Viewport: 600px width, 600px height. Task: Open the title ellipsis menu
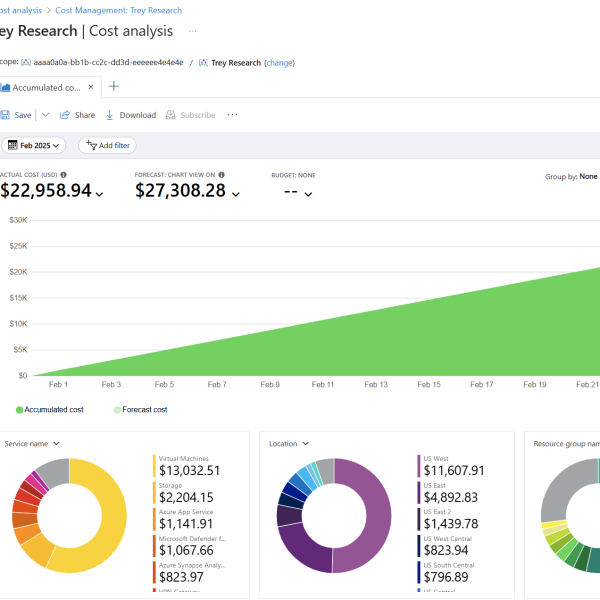[192, 31]
